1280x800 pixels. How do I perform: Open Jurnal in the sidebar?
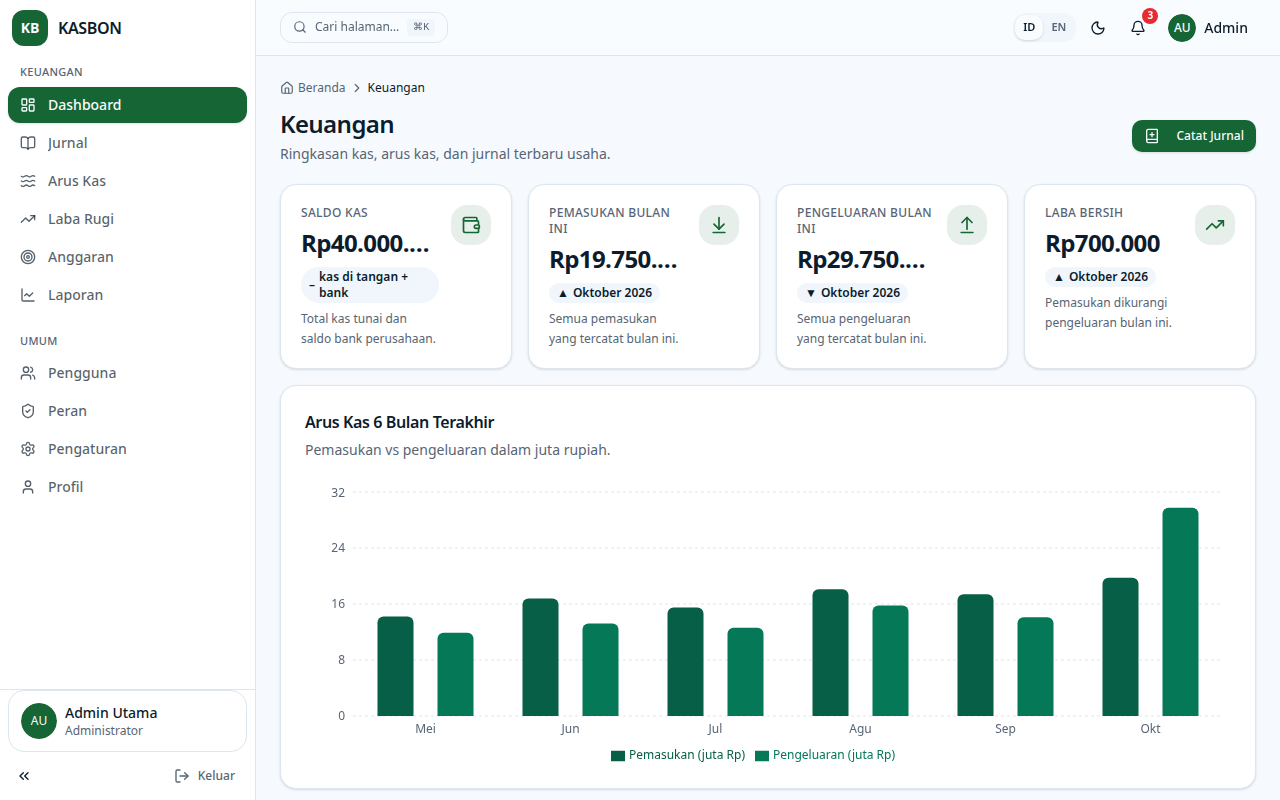(127, 143)
